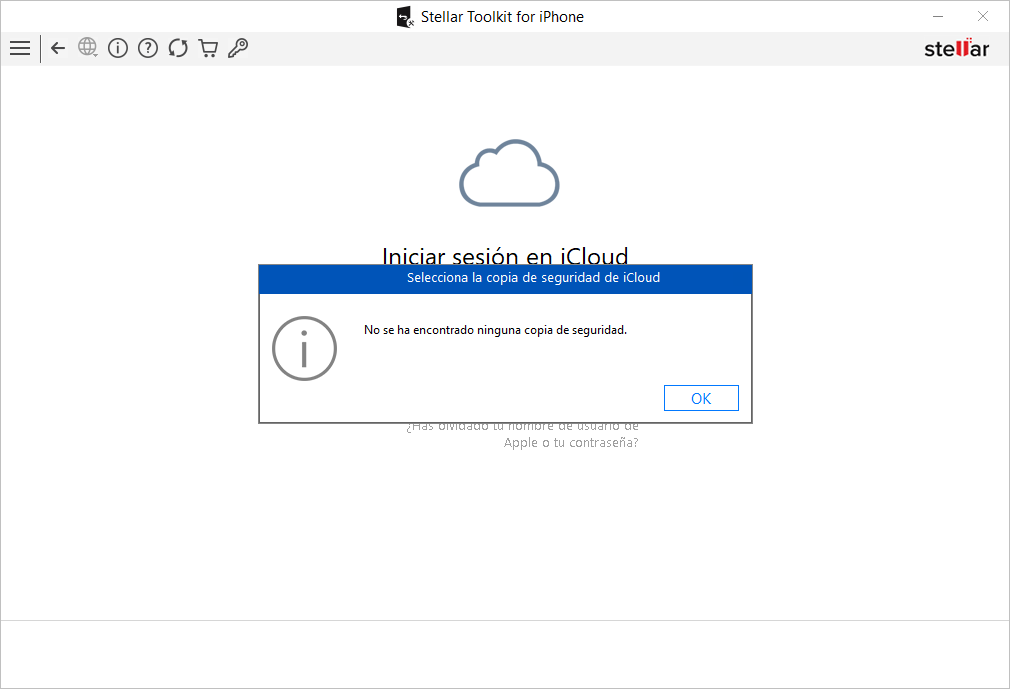Image resolution: width=1010 pixels, height=689 pixels.
Task: Open the shopping cart to buy
Action: pos(208,48)
